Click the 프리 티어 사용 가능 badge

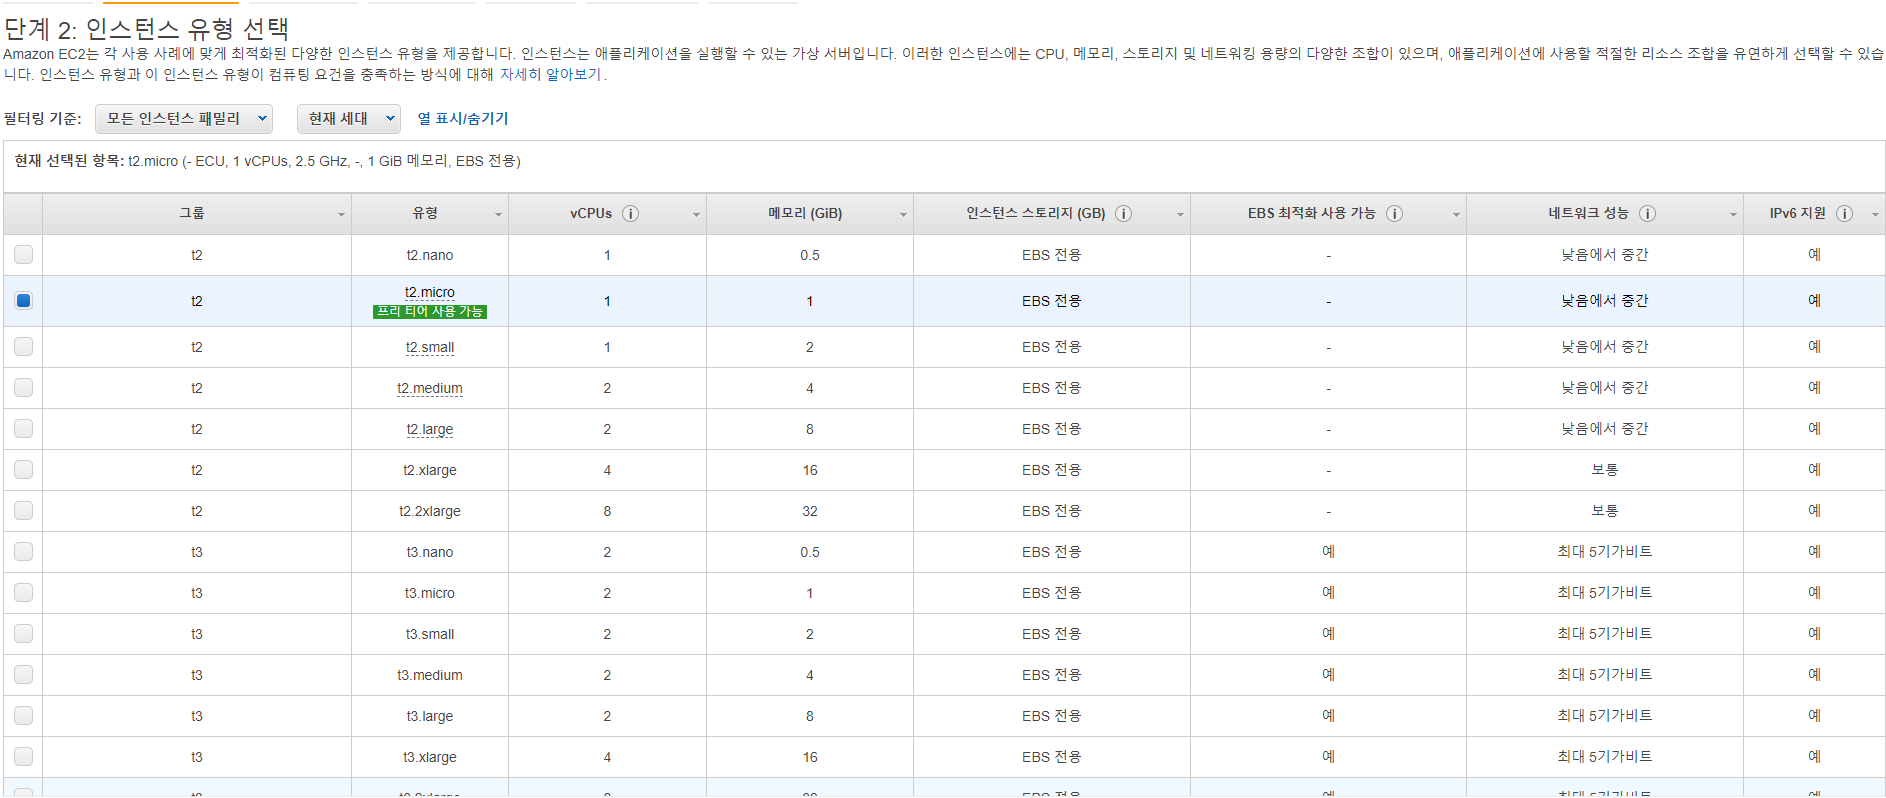point(430,311)
